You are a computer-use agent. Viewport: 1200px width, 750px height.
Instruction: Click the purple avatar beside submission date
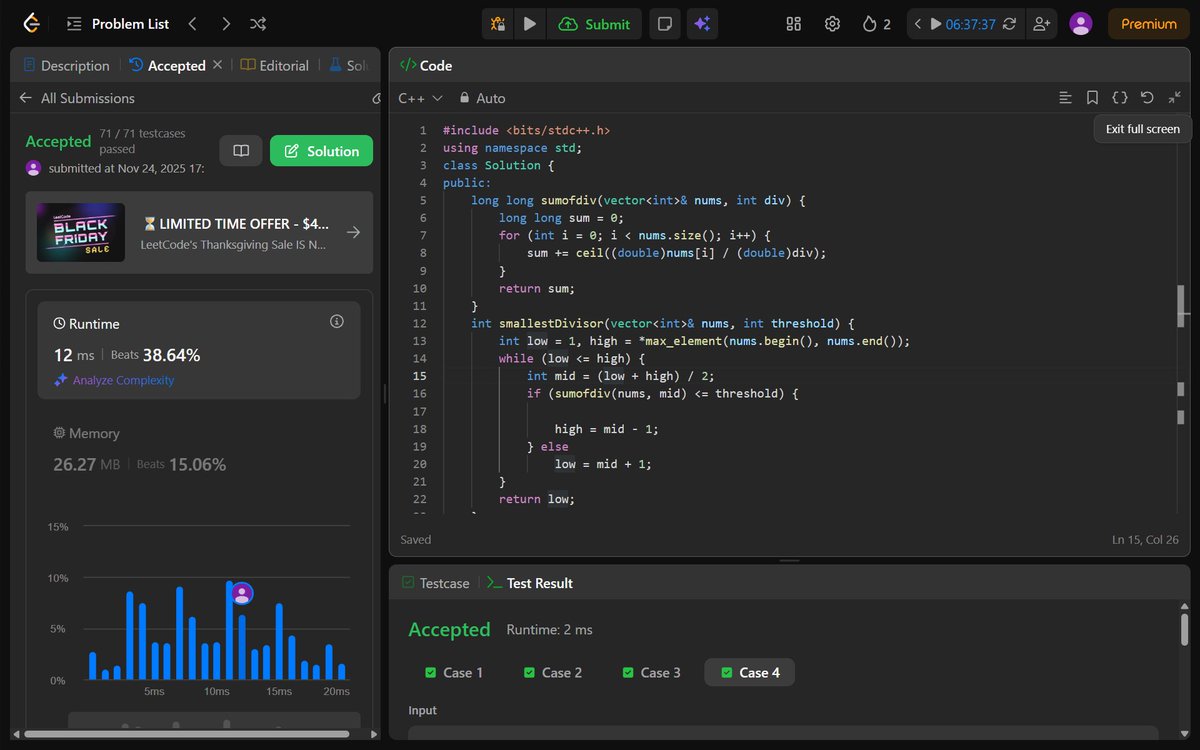pyautogui.click(x=34, y=168)
